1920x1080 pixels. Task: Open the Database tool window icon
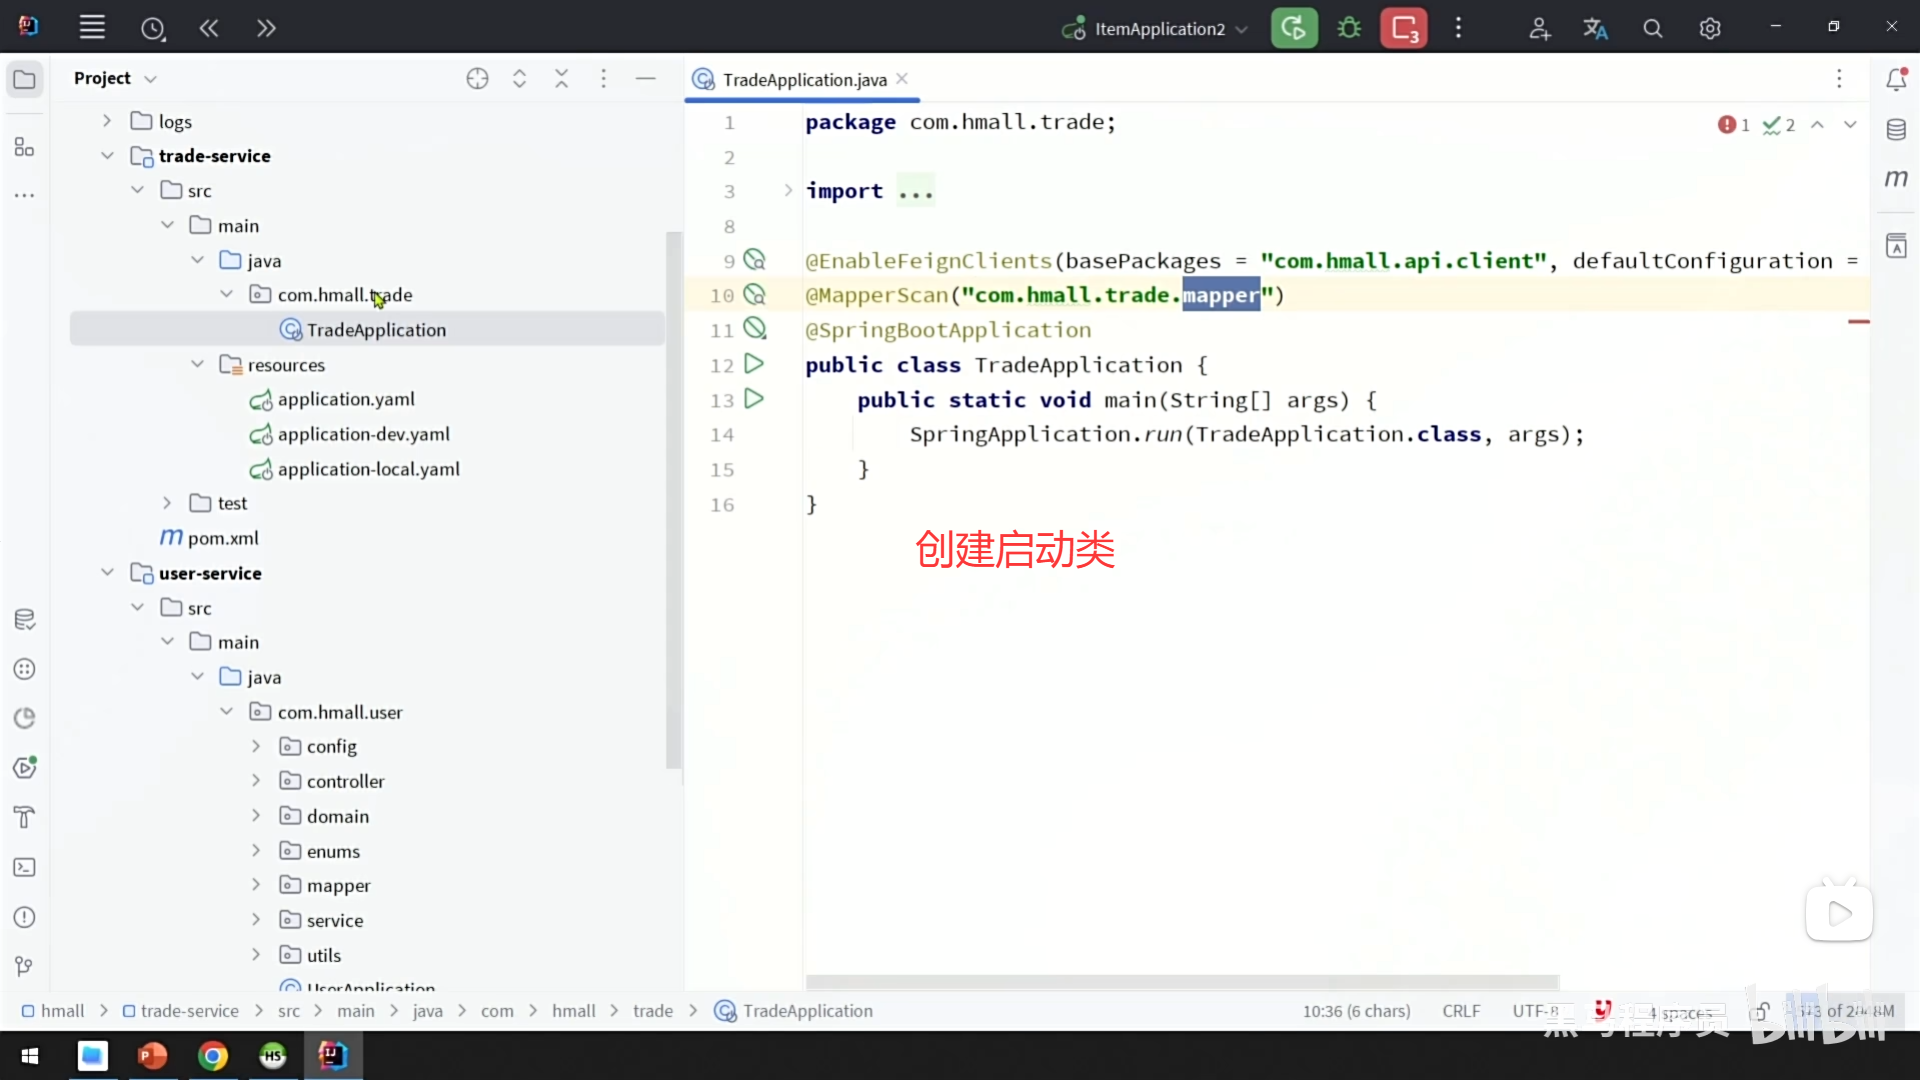click(1896, 129)
